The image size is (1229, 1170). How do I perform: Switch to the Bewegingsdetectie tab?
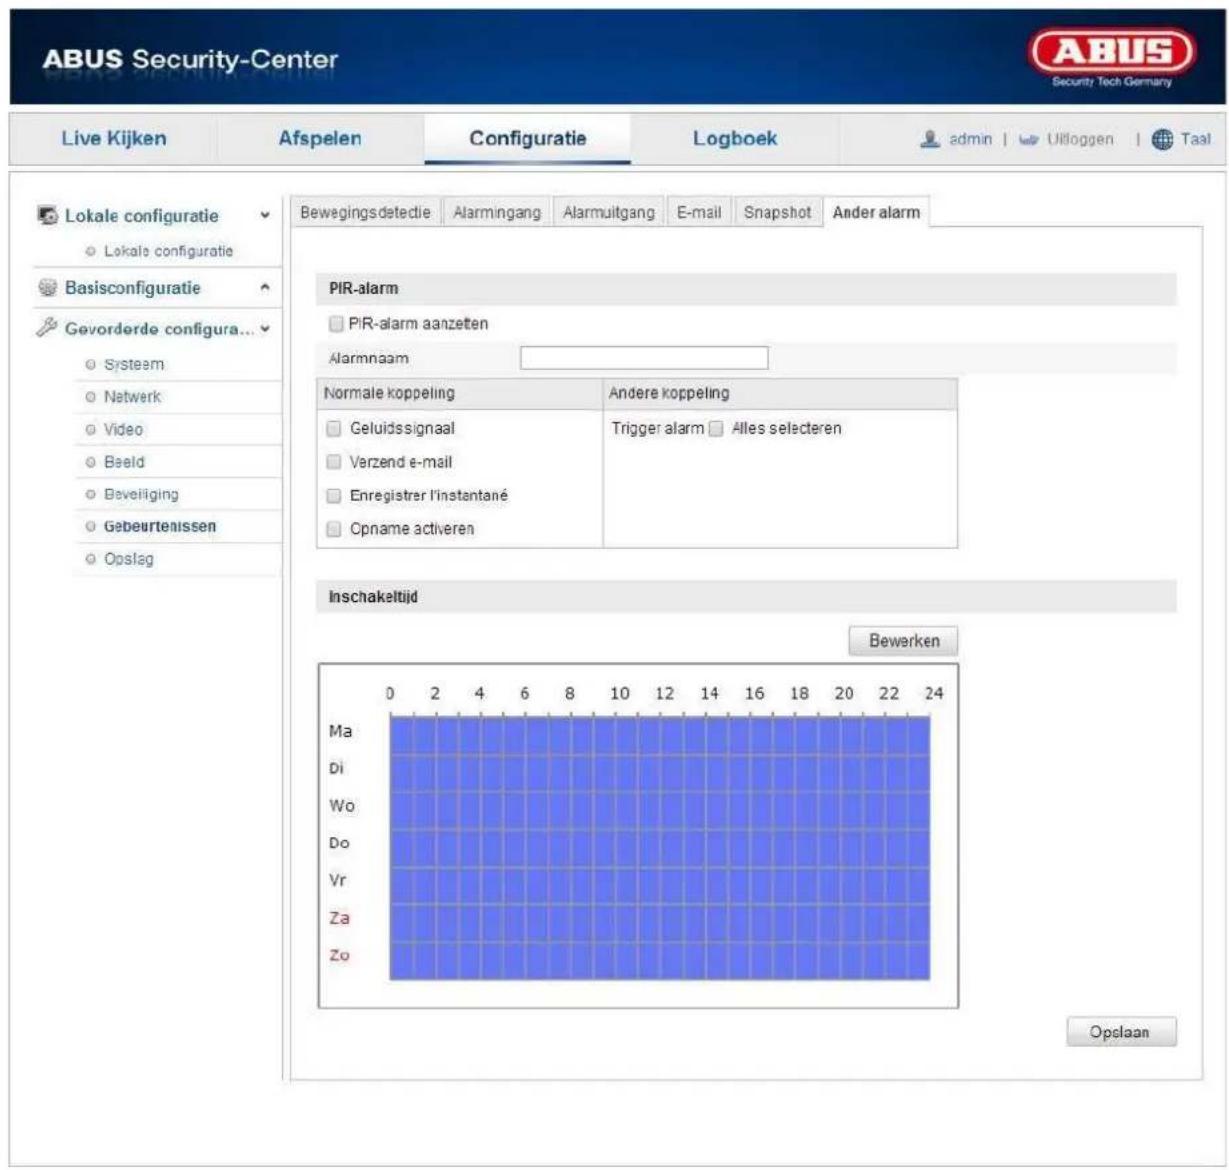365,212
